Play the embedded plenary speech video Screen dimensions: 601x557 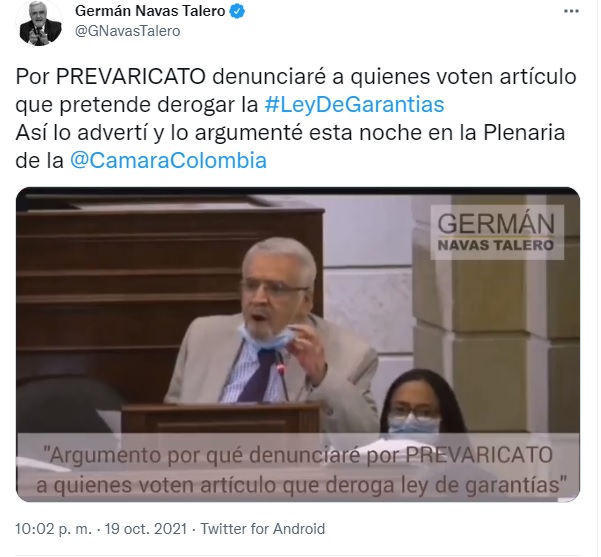[298, 345]
